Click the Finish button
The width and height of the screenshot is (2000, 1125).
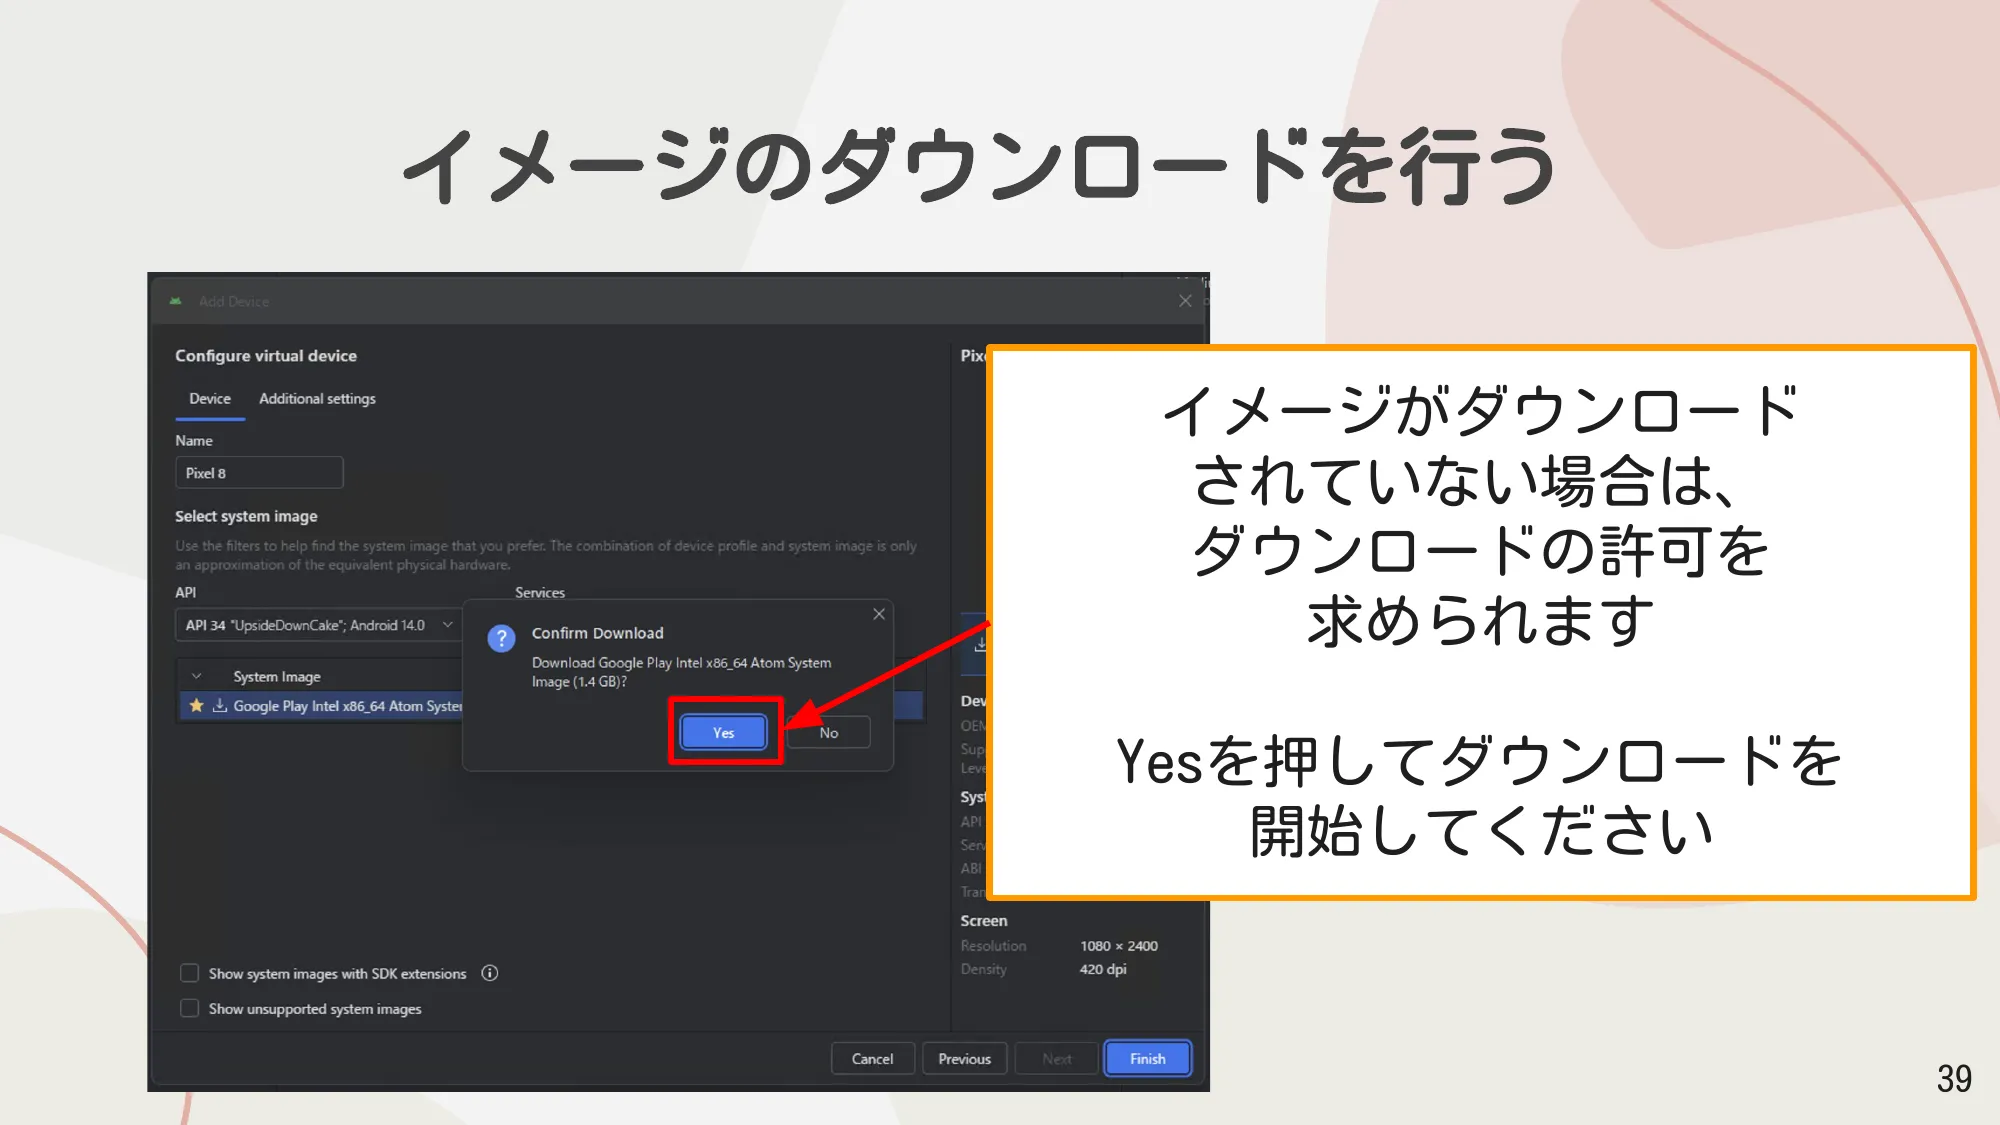click(1148, 1058)
